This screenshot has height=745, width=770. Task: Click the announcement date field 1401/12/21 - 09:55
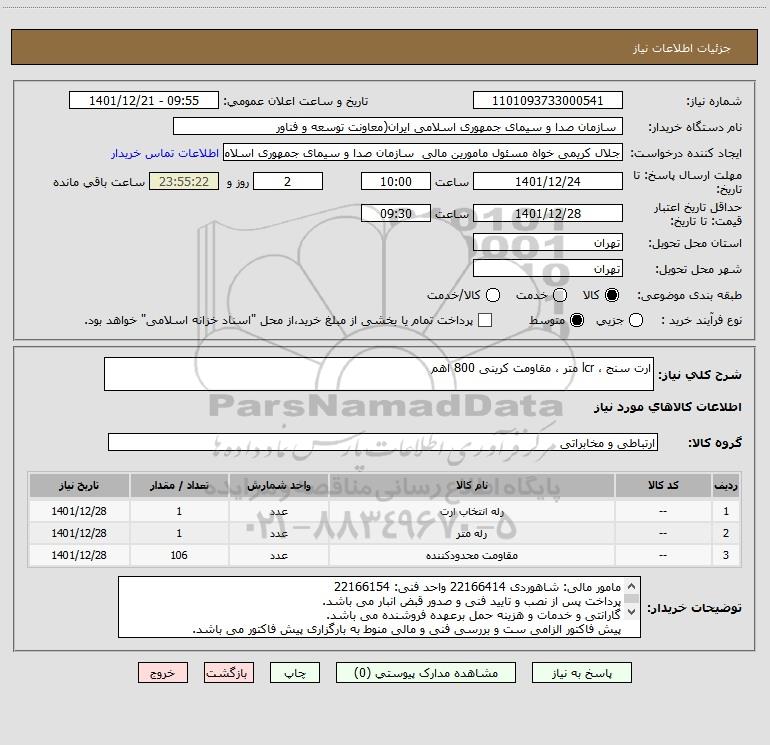pyautogui.click(x=144, y=101)
